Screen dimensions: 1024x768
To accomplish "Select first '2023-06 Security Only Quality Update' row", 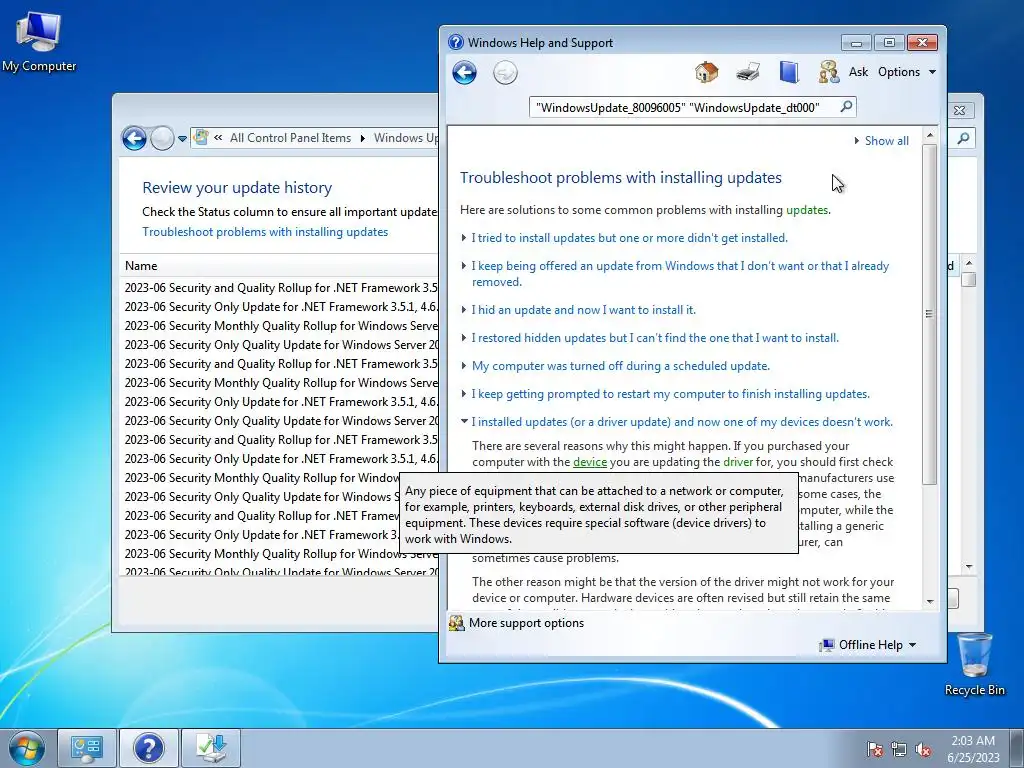I will point(281,345).
